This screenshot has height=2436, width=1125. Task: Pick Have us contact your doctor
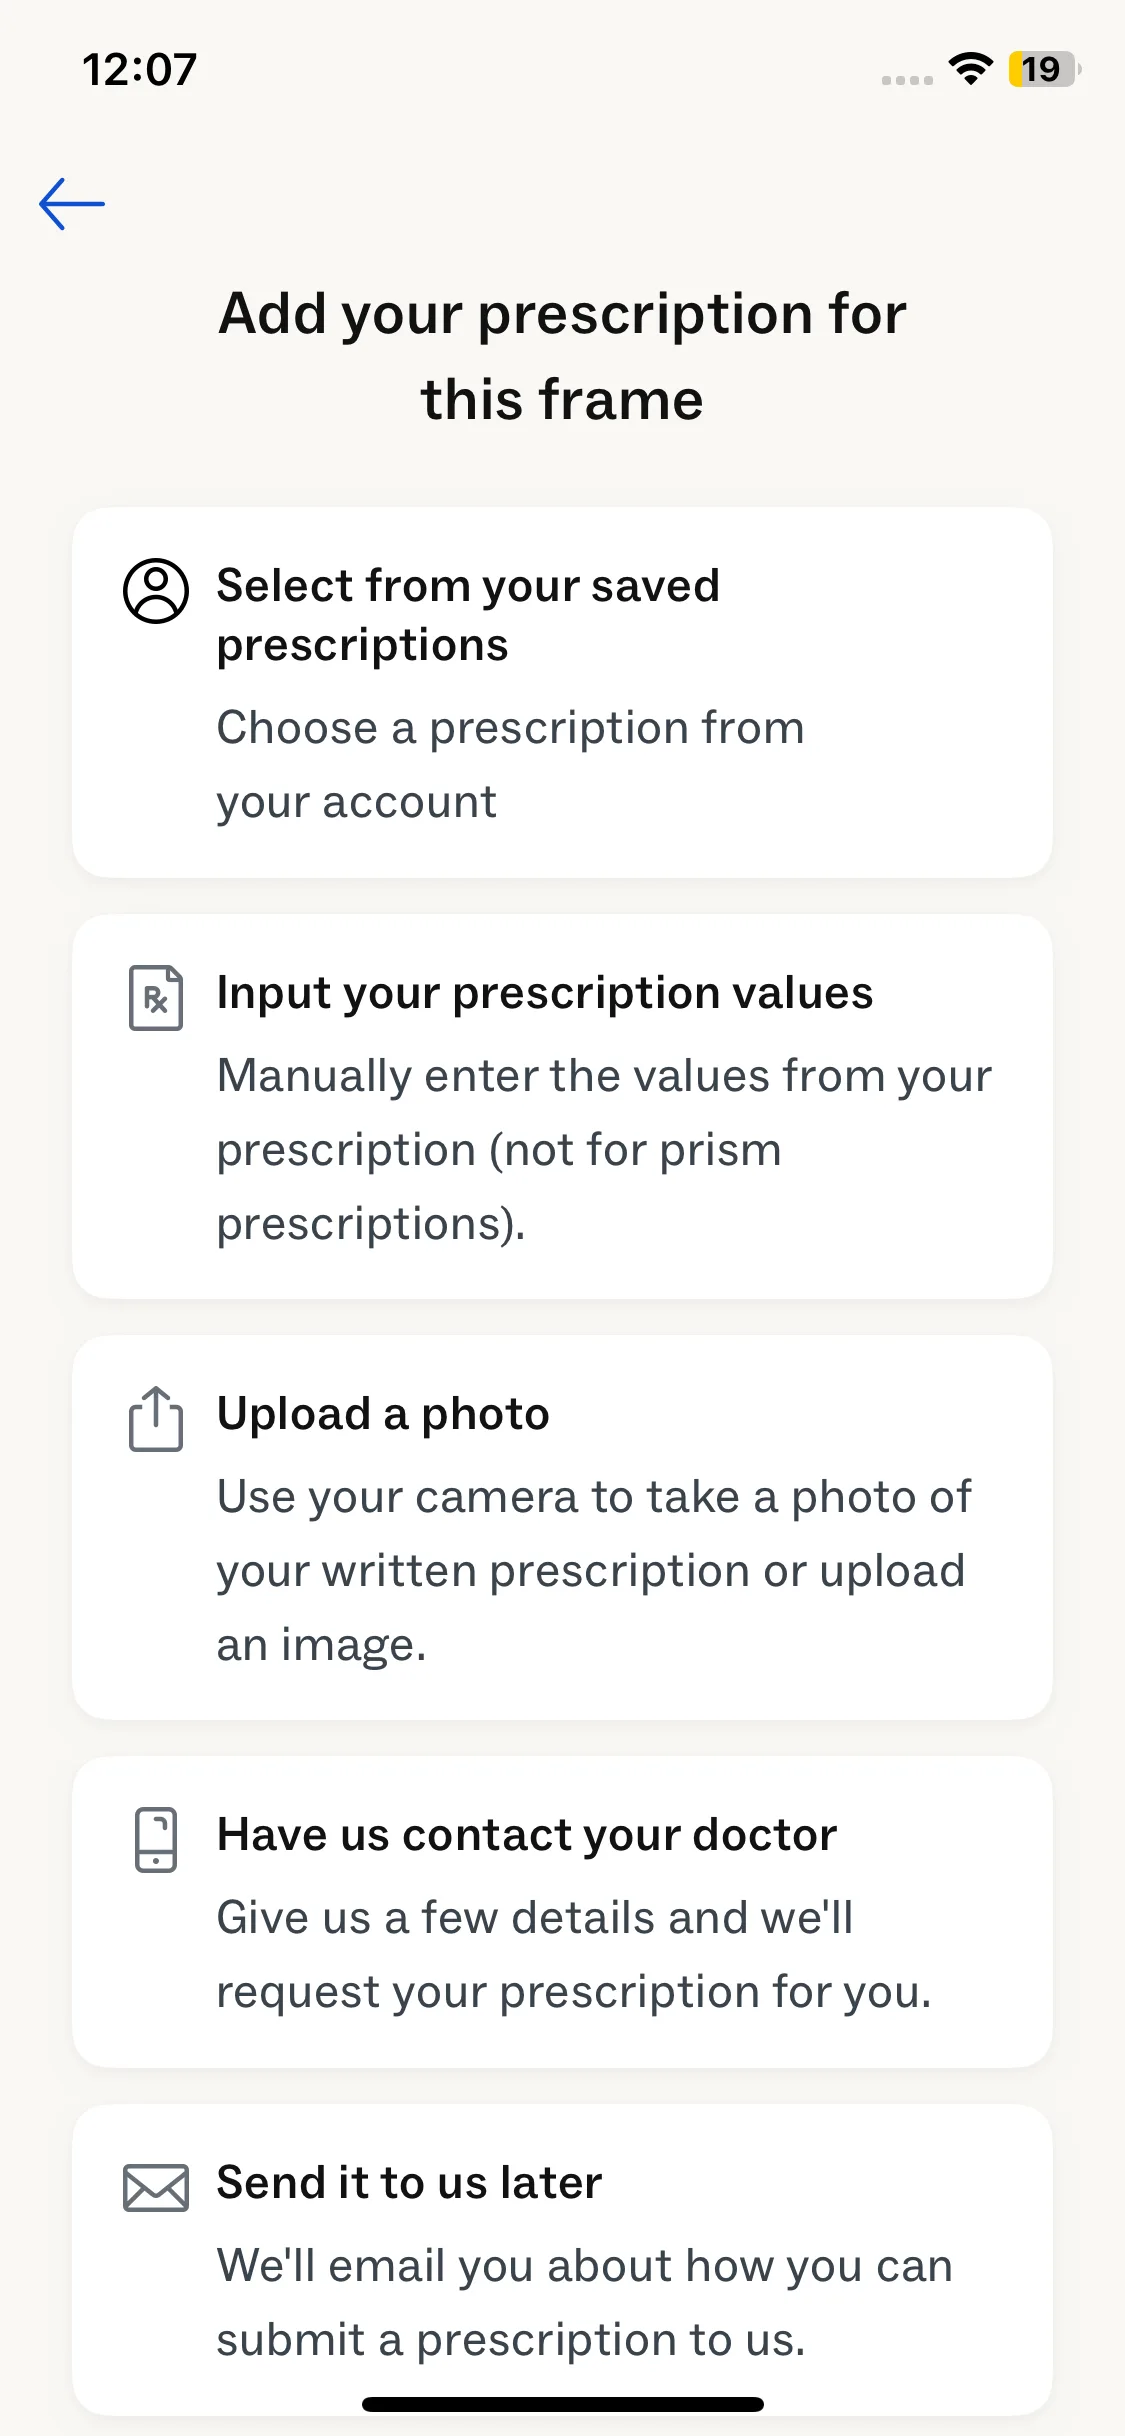tap(527, 1835)
